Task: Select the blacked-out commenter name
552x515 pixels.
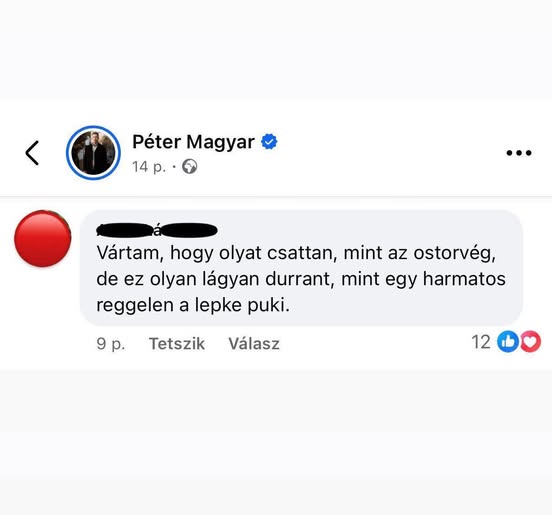Action: [157, 230]
